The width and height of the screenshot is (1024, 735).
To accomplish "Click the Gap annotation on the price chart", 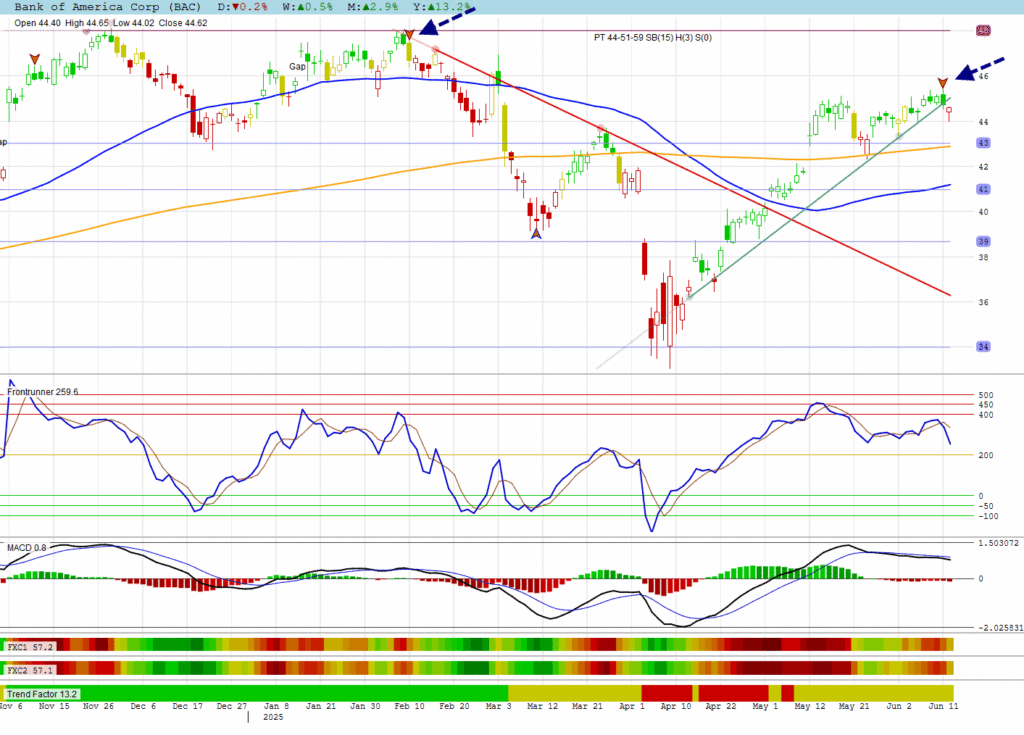I will tap(297, 67).
